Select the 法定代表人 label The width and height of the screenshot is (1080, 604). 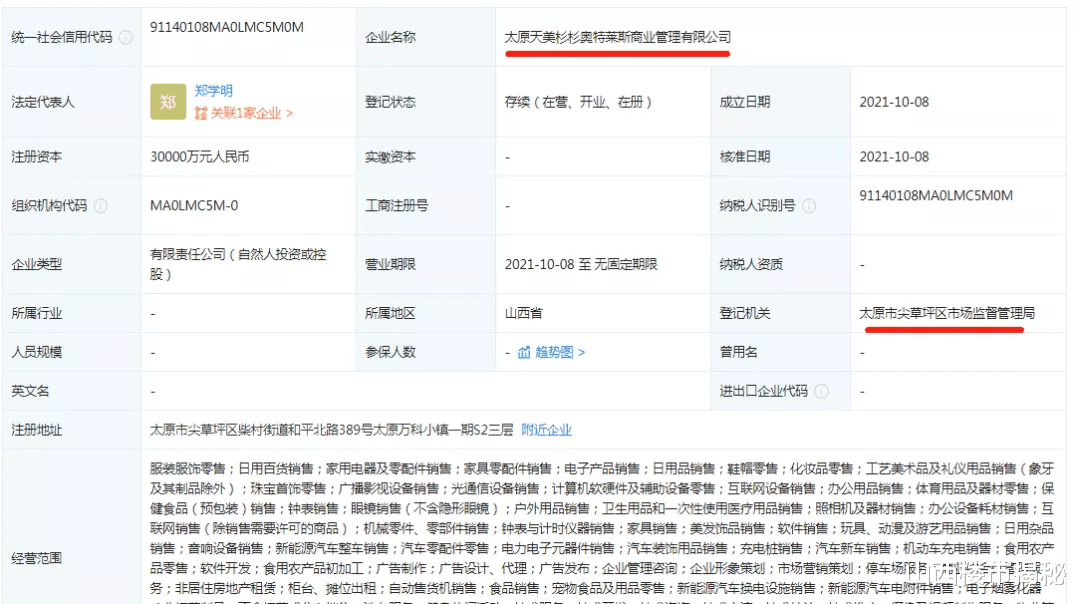pyautogui.click(x=43, y=102)
